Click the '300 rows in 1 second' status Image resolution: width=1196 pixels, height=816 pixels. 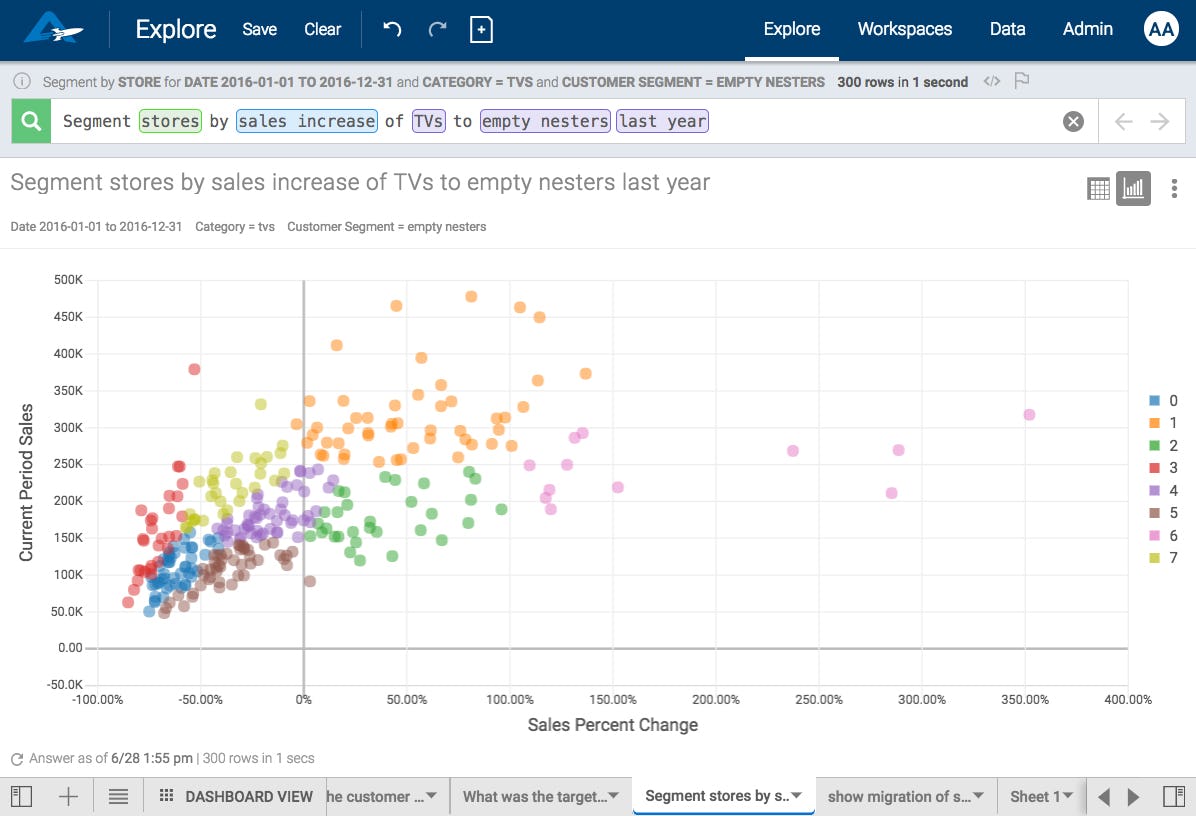point(902,82)
